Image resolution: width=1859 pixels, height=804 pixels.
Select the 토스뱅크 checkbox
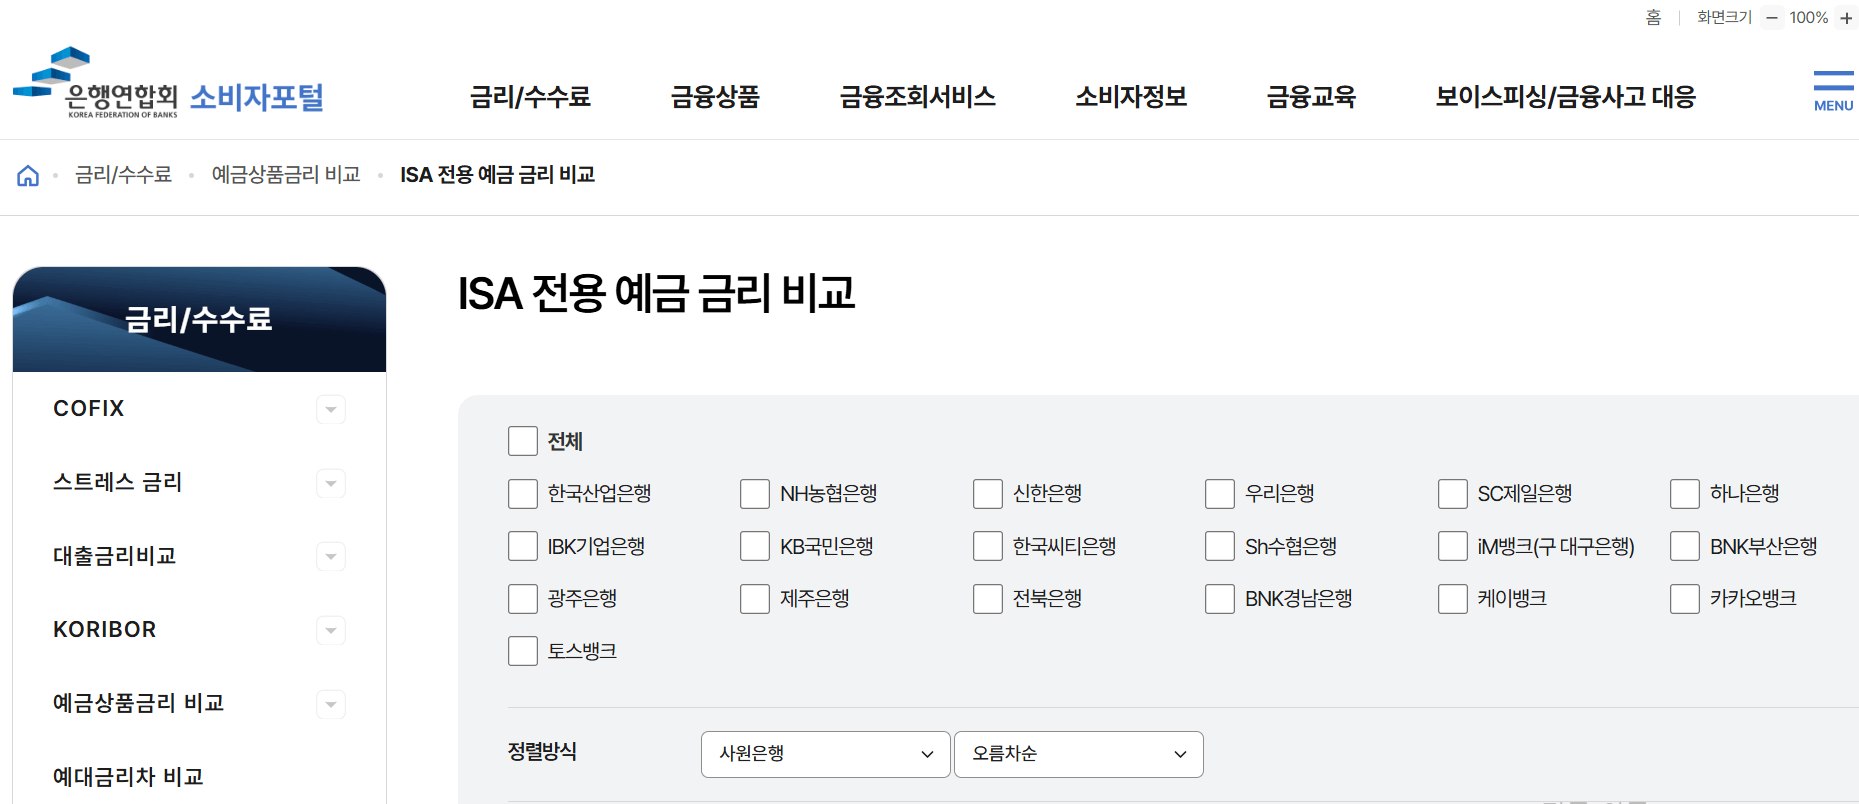coord(522,650)
